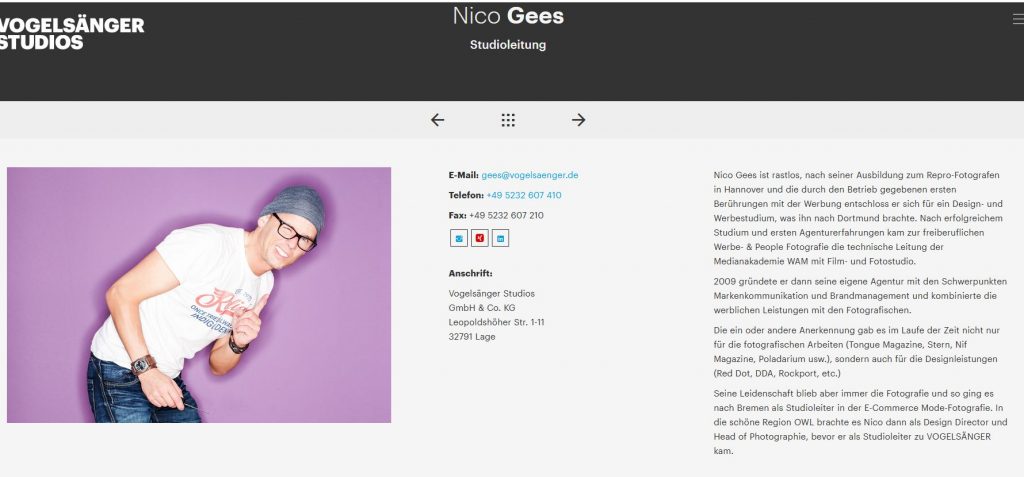The height and width of the screenshot is (477, 1024).
Task: Click the "Leopoldshöher Str. 1-11" address line
Action: (497, 322)
